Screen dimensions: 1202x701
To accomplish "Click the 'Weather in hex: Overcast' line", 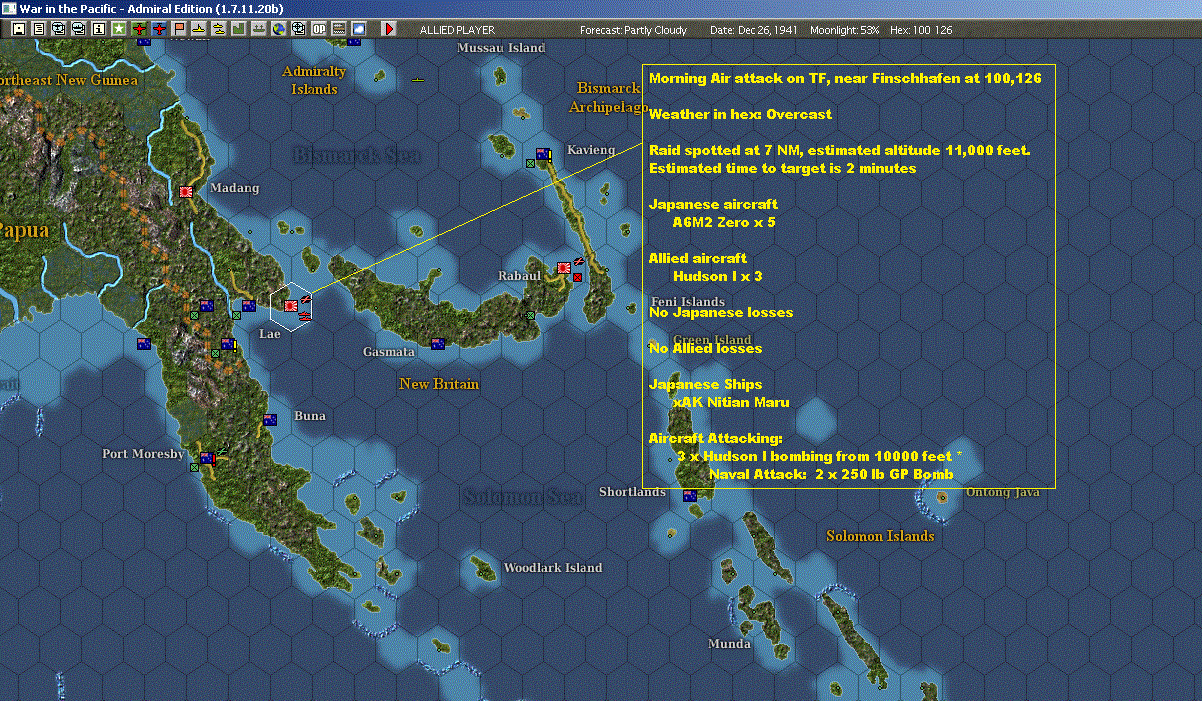I will pyautogui.click(x=740, y=114).
